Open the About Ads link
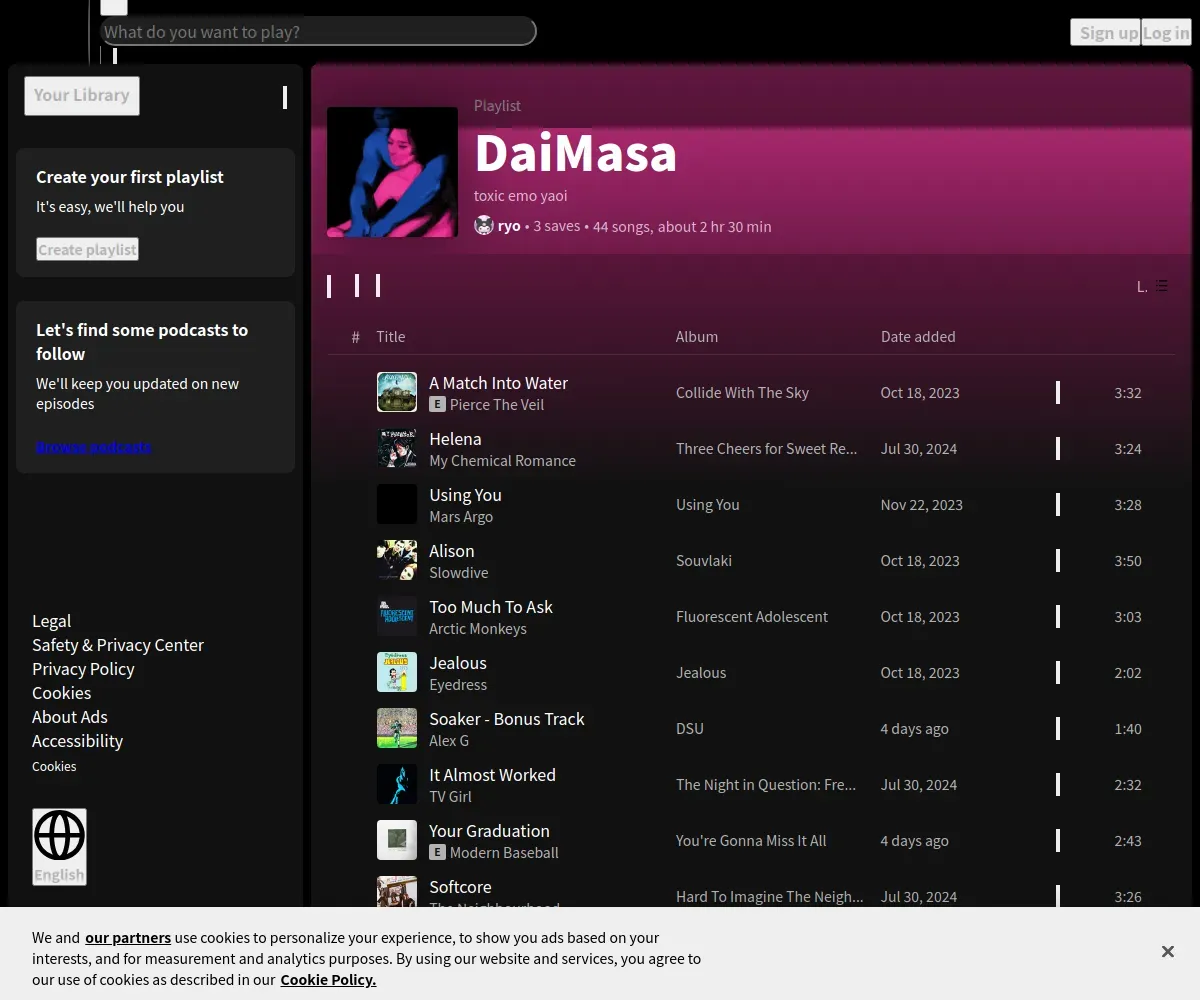 [x=69, y=717]
